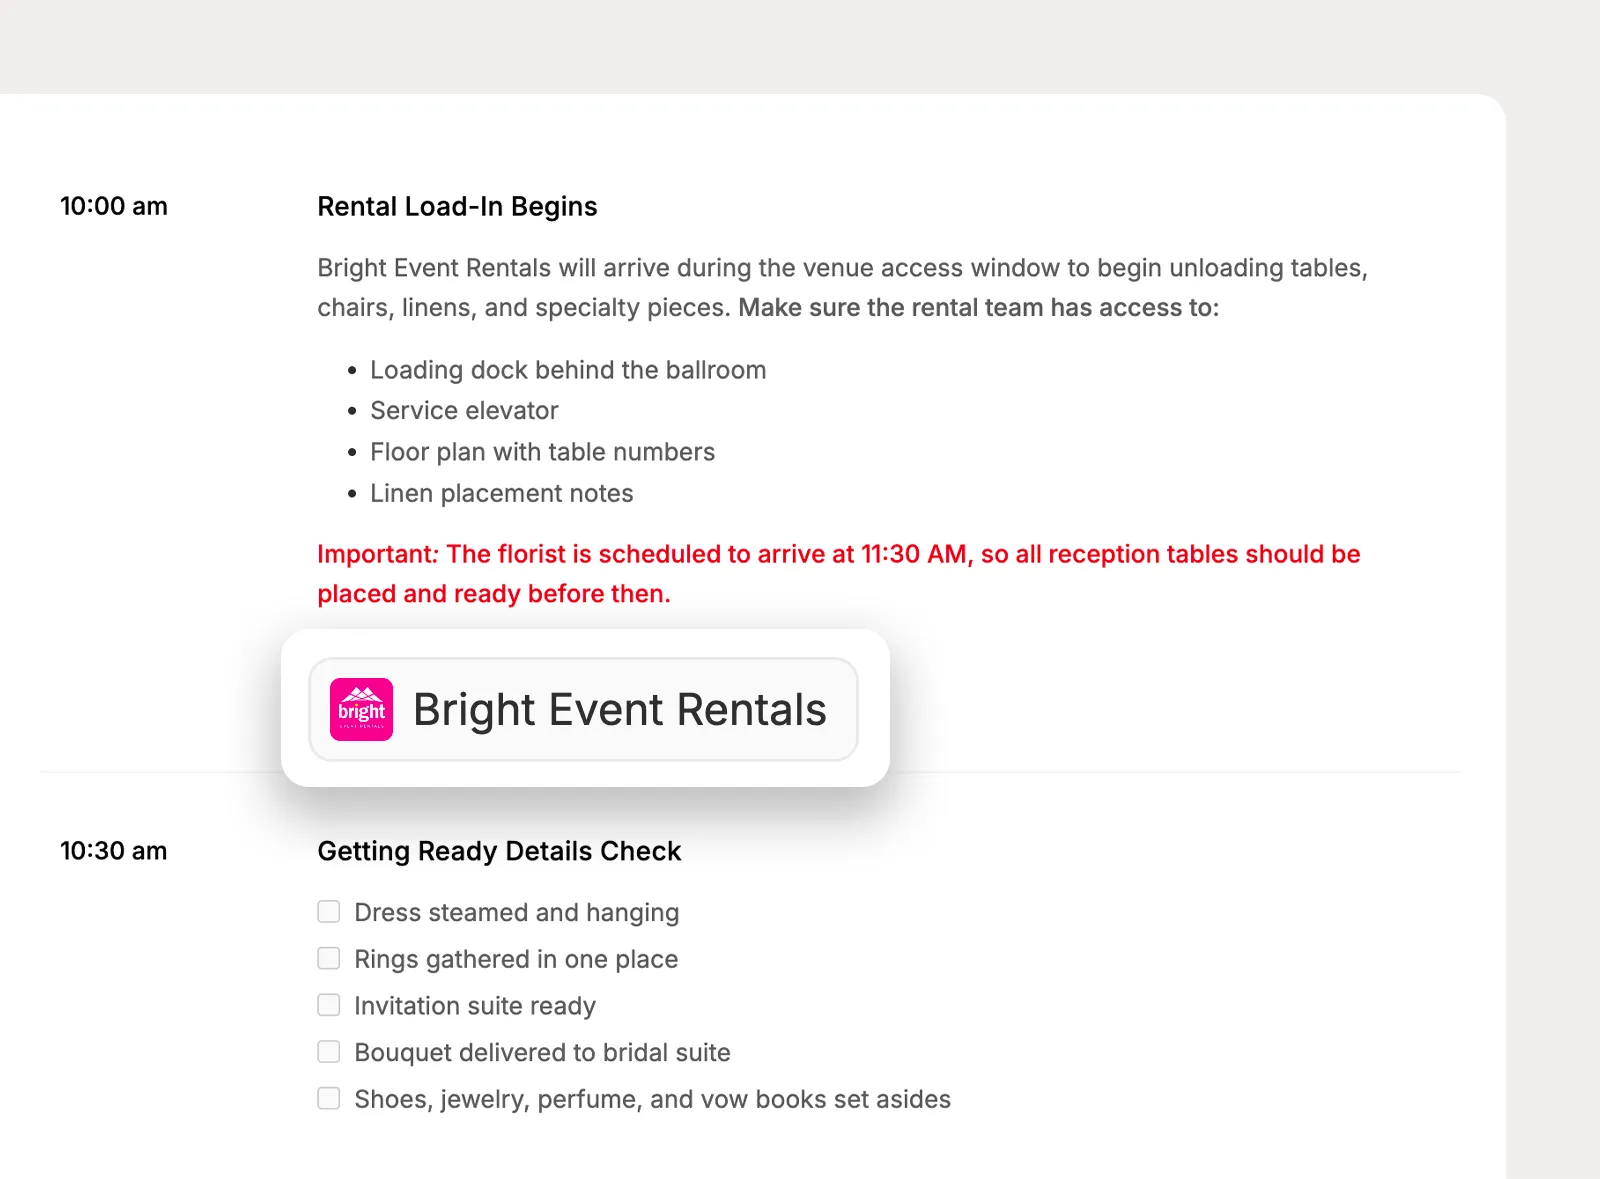Toggle Shoes, jewelry, perfume checkbox

328,1098
